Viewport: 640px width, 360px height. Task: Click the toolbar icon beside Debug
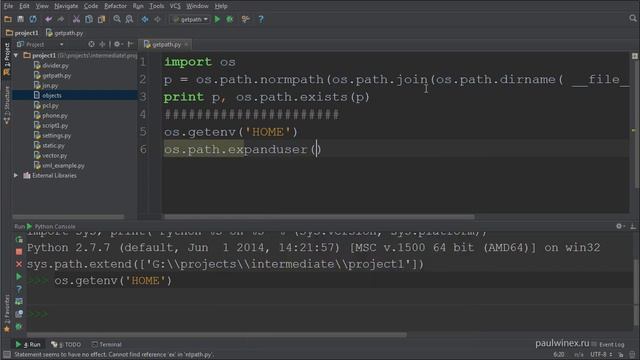click(x=245, y=19)
